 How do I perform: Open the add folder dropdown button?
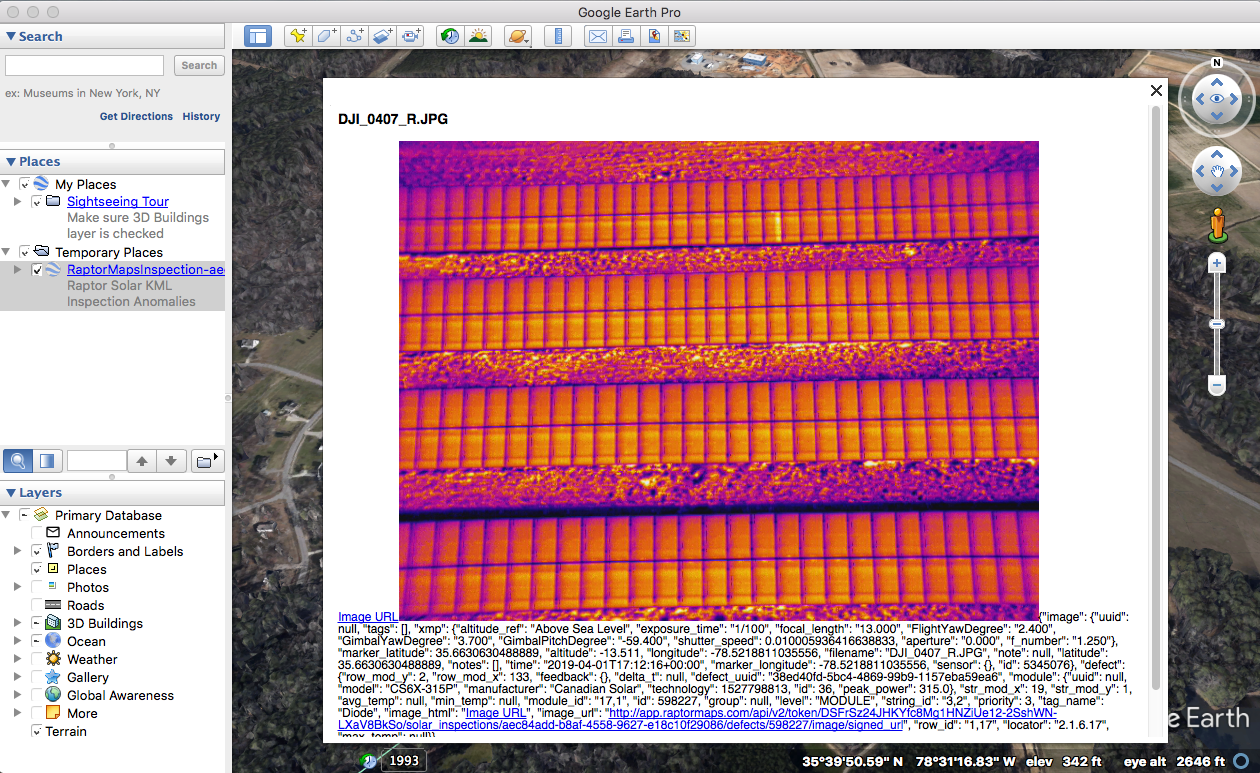point(207,461)
